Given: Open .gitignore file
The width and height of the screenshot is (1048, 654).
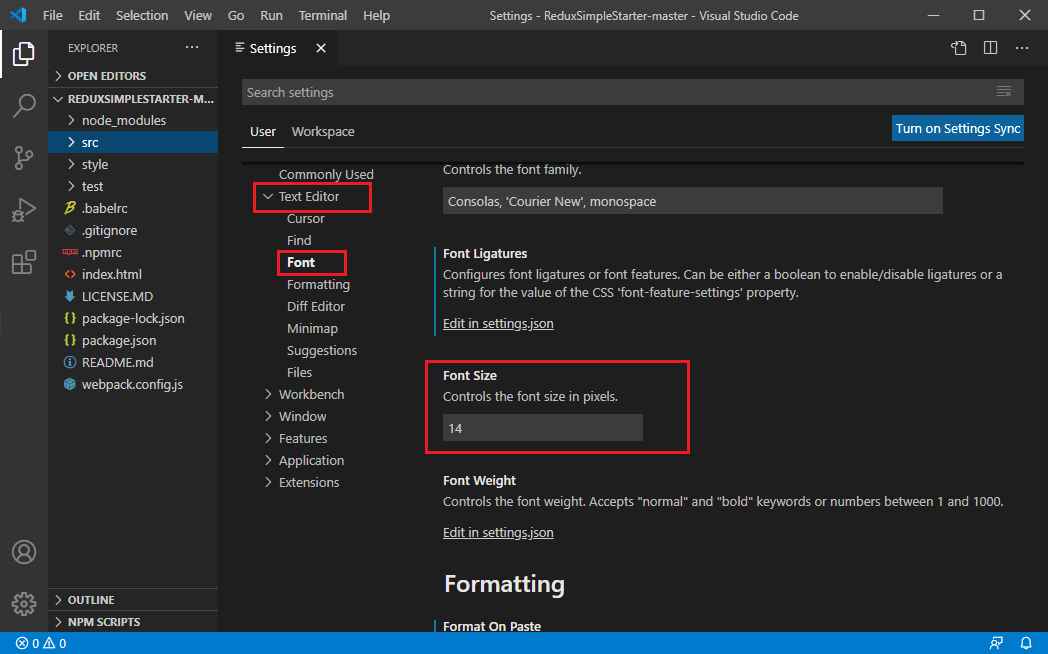Looking at the screenshot, I should coord(133,230).
